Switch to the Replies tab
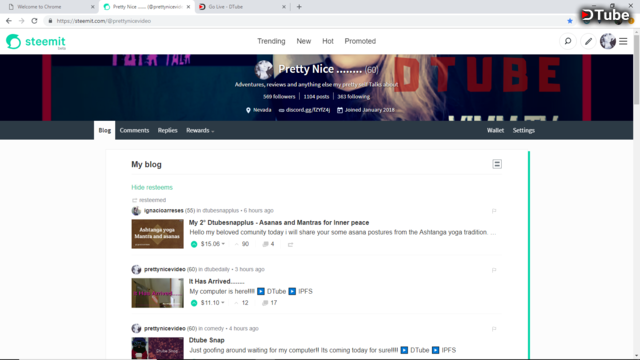Viewport: 640px width, 360px height. tap(167, 130)
